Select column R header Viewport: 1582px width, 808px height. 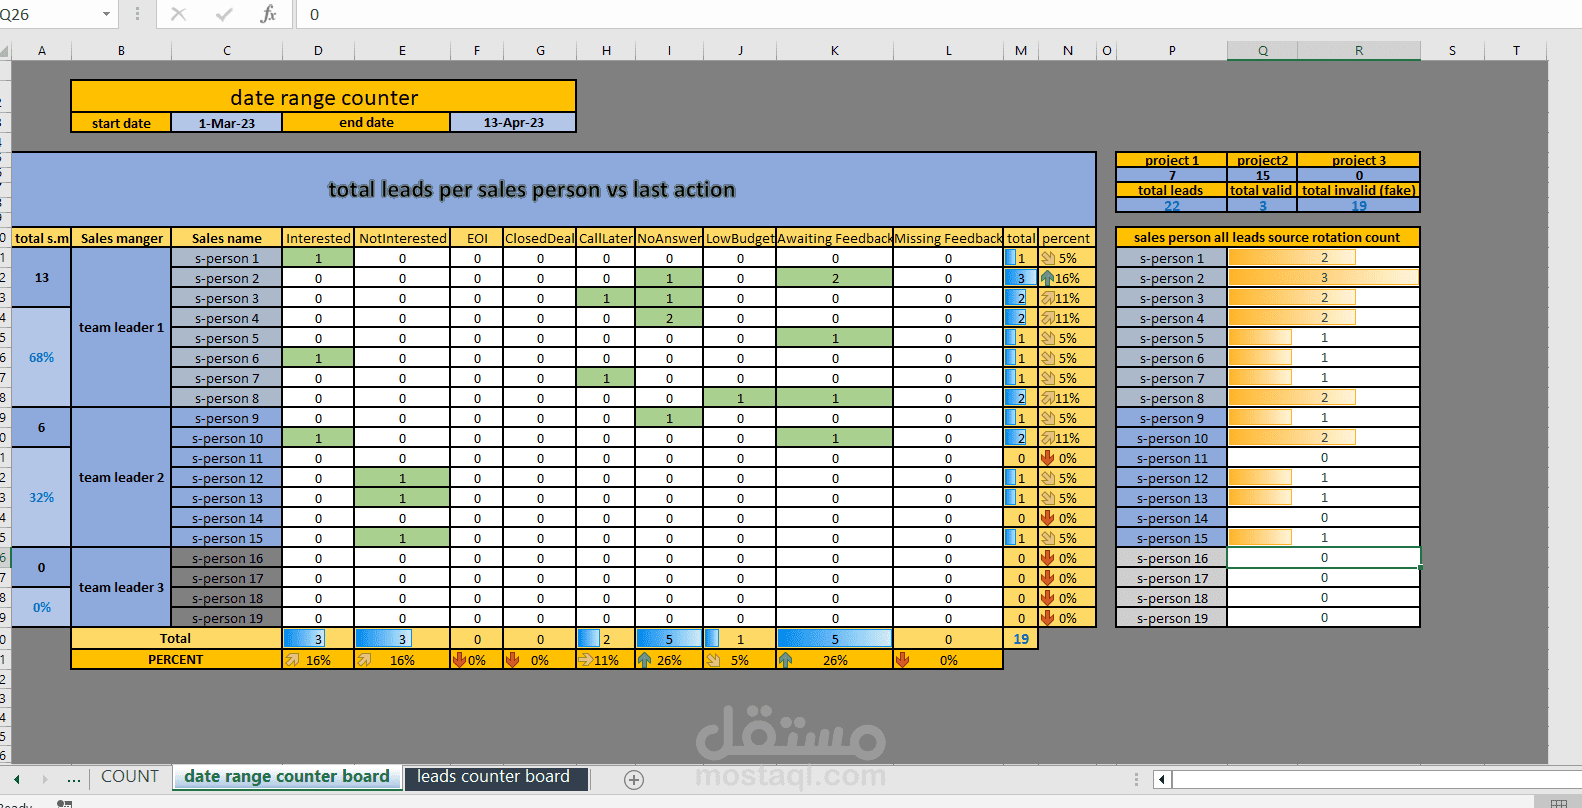coord(1359,50)
